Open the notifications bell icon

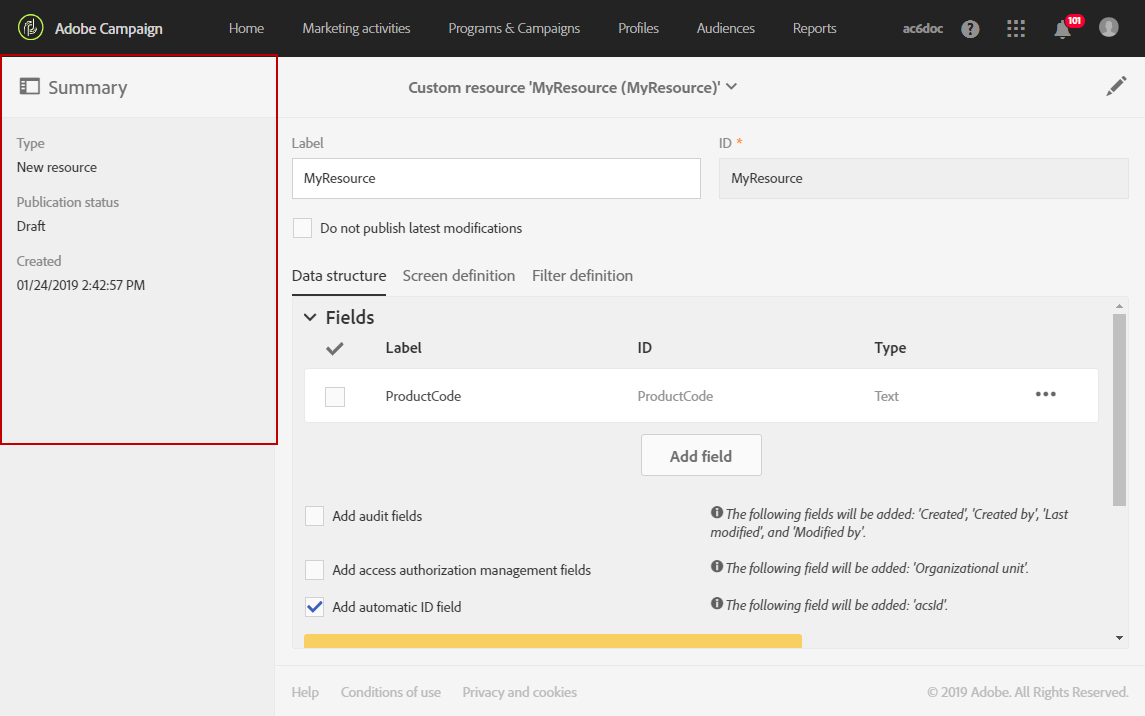pyautogui.click(x=1062, y=30)
